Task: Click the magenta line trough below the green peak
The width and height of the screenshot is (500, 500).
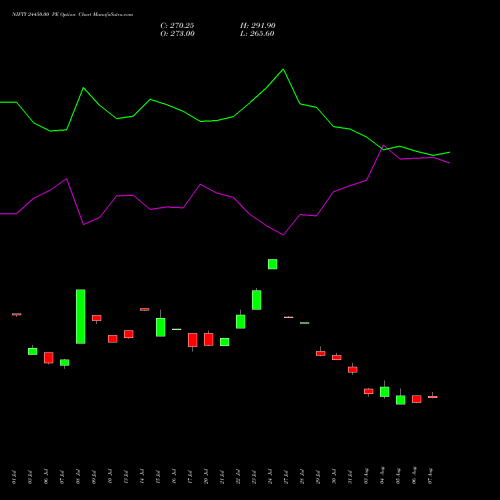Action: tap(283, 235)
